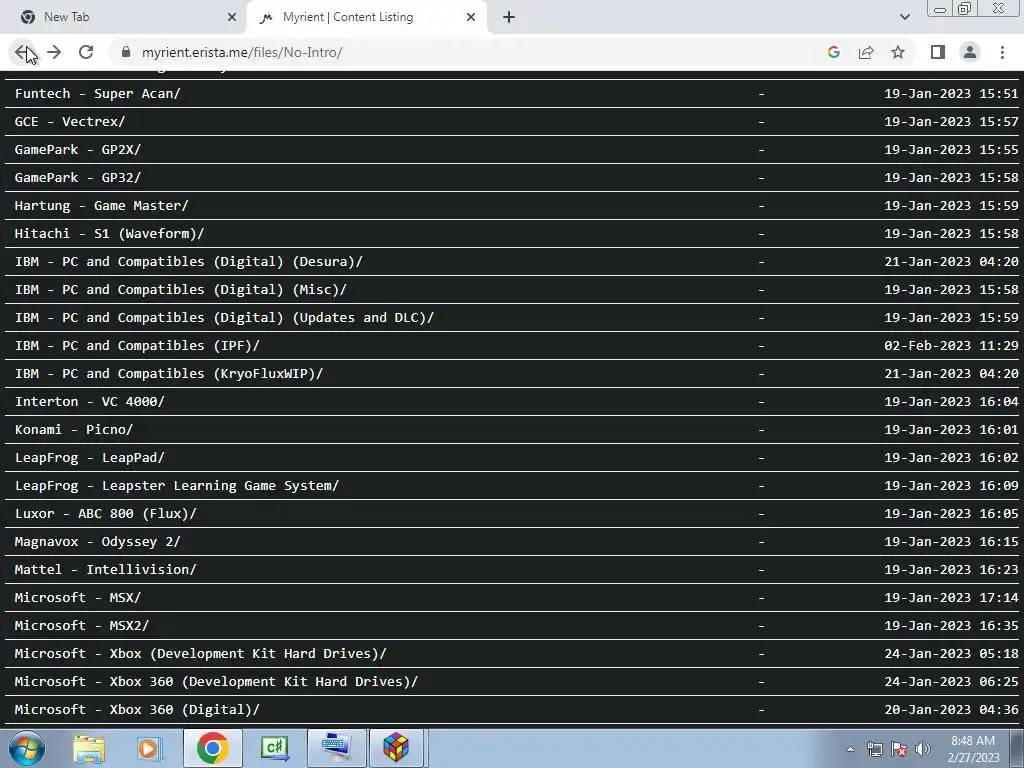Screen dimensions: 1024x768
Task: Open the Action Center flag icon
Action: pos(899,749)
